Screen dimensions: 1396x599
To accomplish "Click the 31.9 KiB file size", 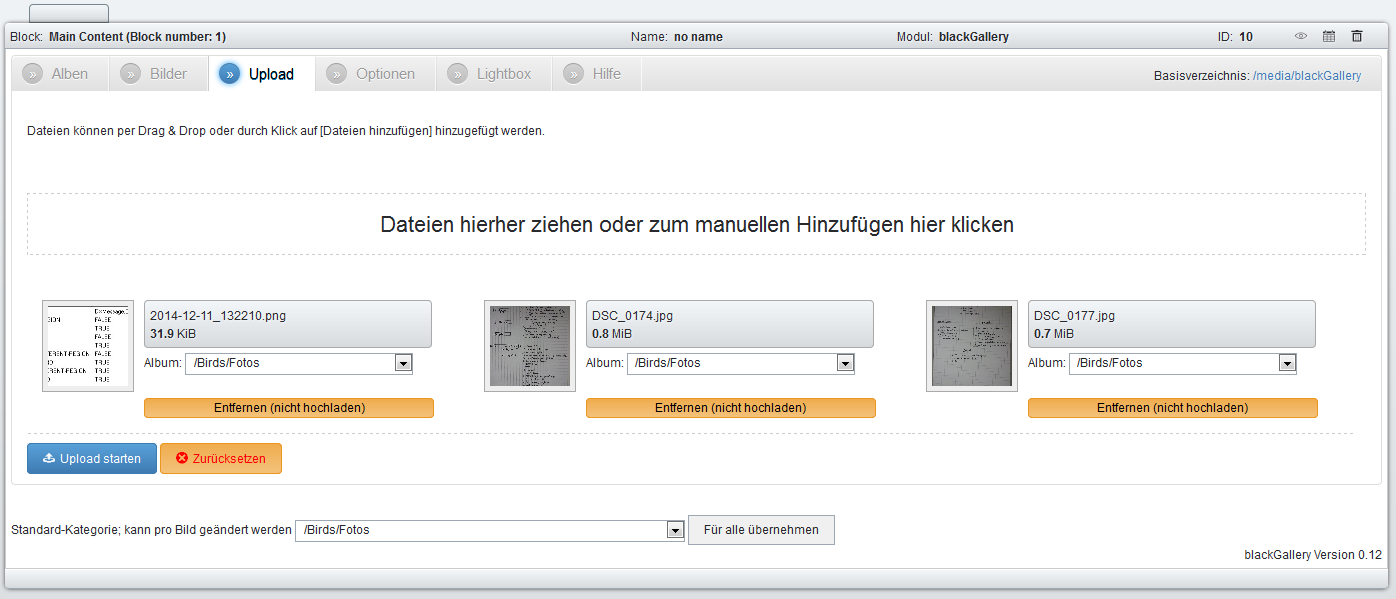I will 173,333.
